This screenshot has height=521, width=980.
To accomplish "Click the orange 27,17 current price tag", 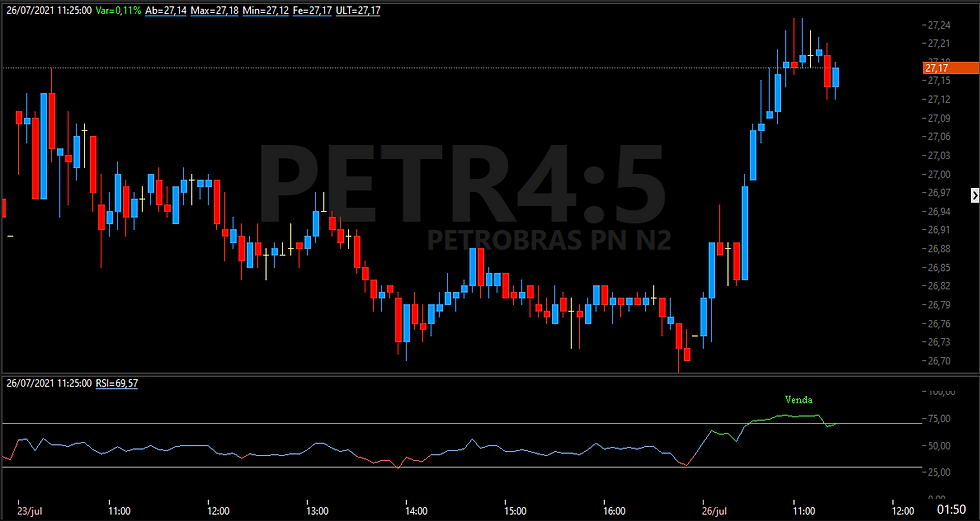I will pos(951,68).
